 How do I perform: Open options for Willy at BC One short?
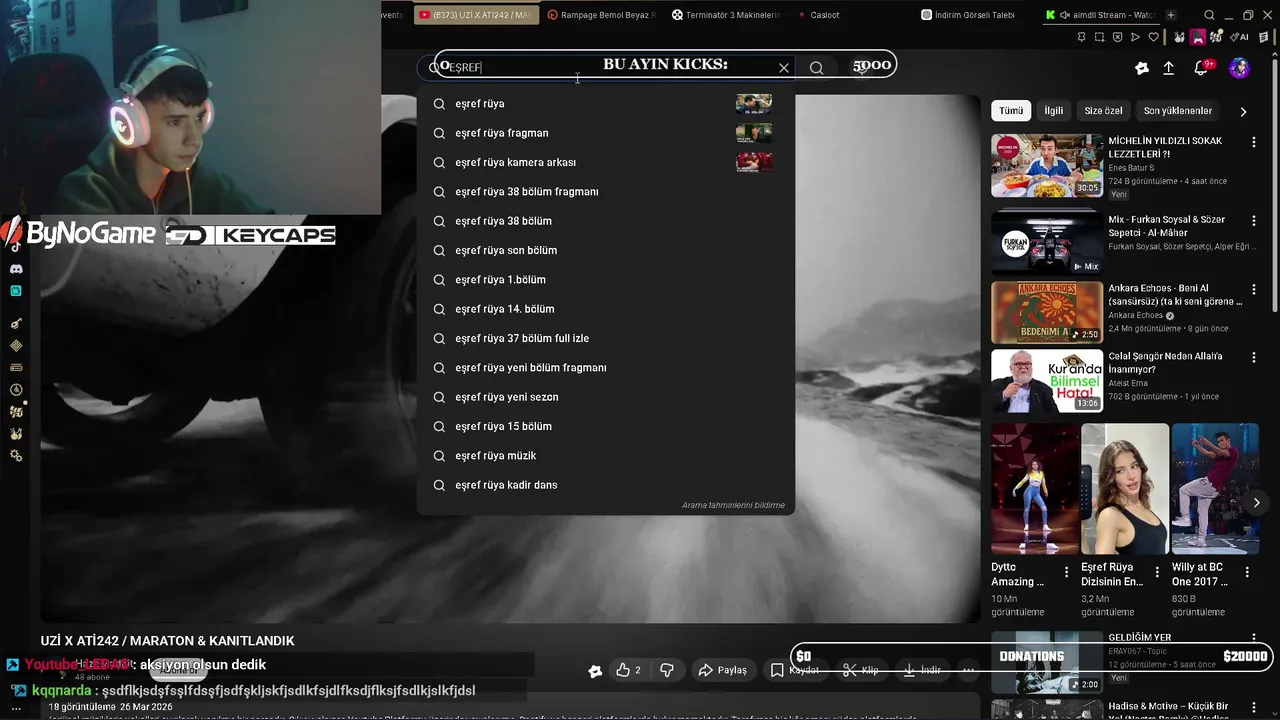pos(1247,573)
